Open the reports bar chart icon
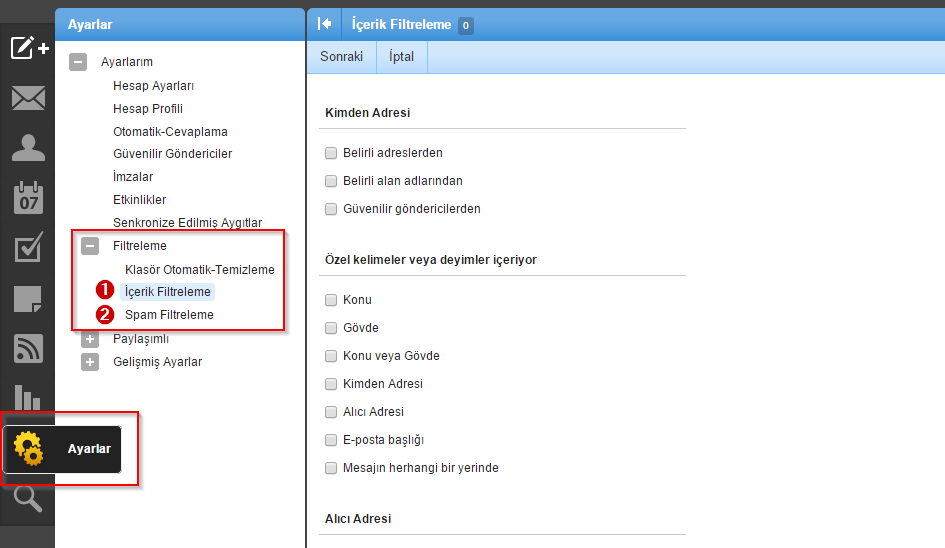The width and height of the screenshot is (945, 548). coord(29,397)
